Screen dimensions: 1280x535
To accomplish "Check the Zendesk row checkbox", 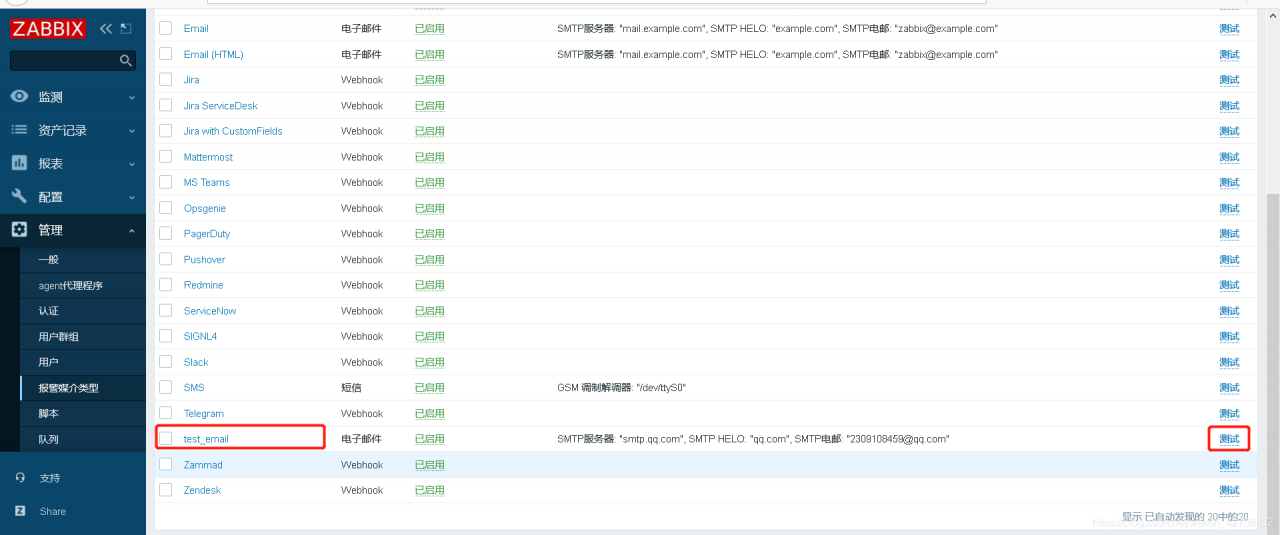I will [166, 490].
